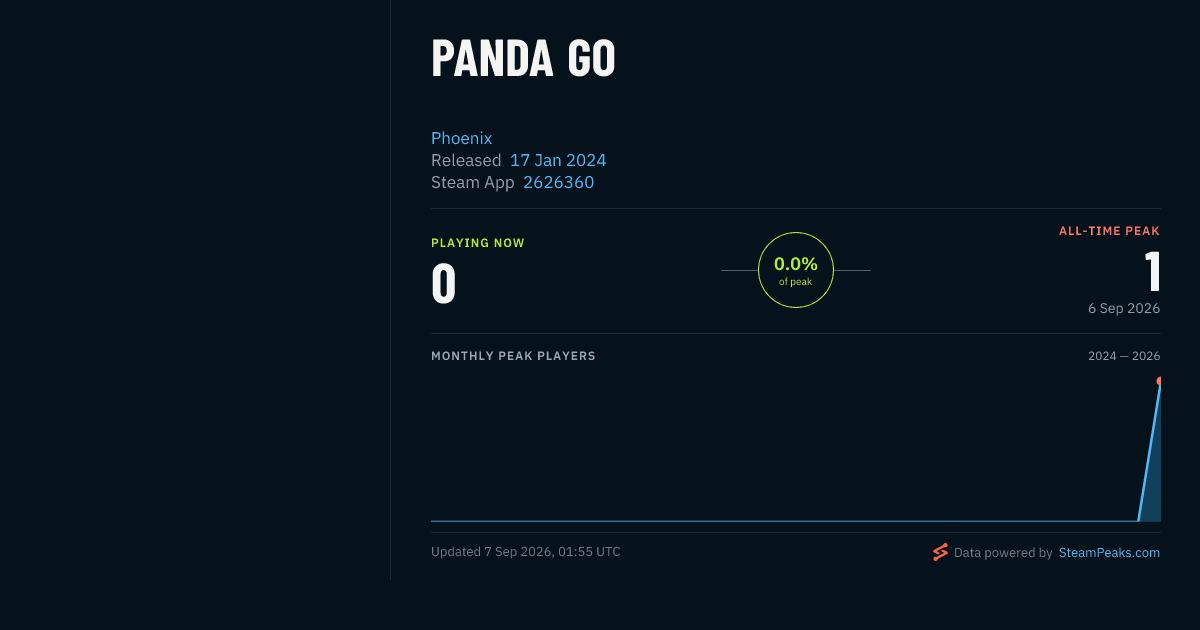This screenshot has height=630, width=1200.
Task: Click the Data powered by text
Action: (x=1003, y=552)
